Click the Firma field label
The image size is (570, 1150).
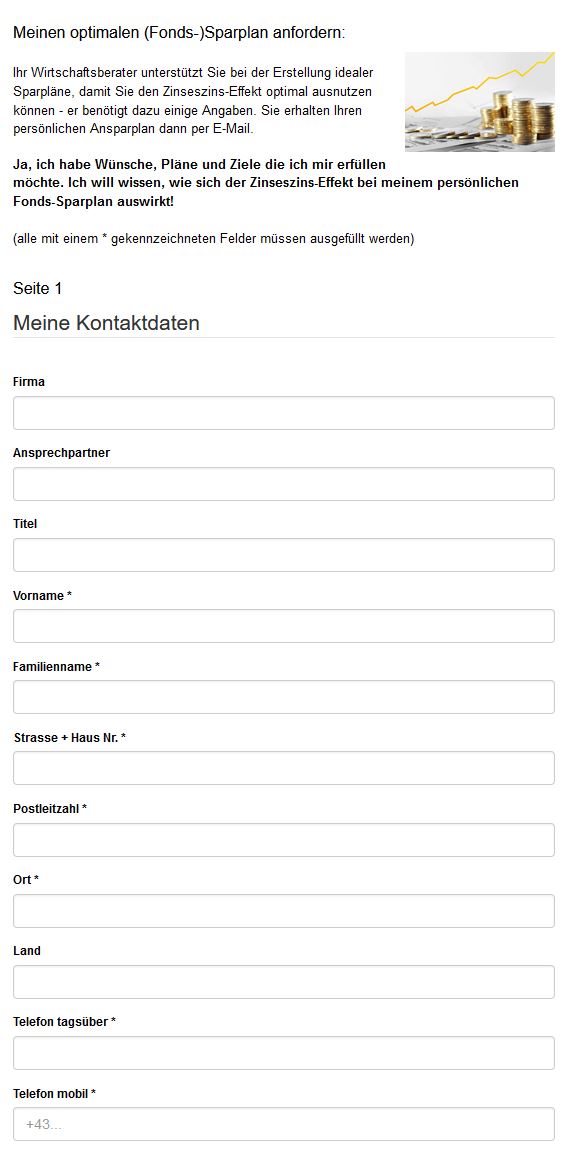coord(29,382)
